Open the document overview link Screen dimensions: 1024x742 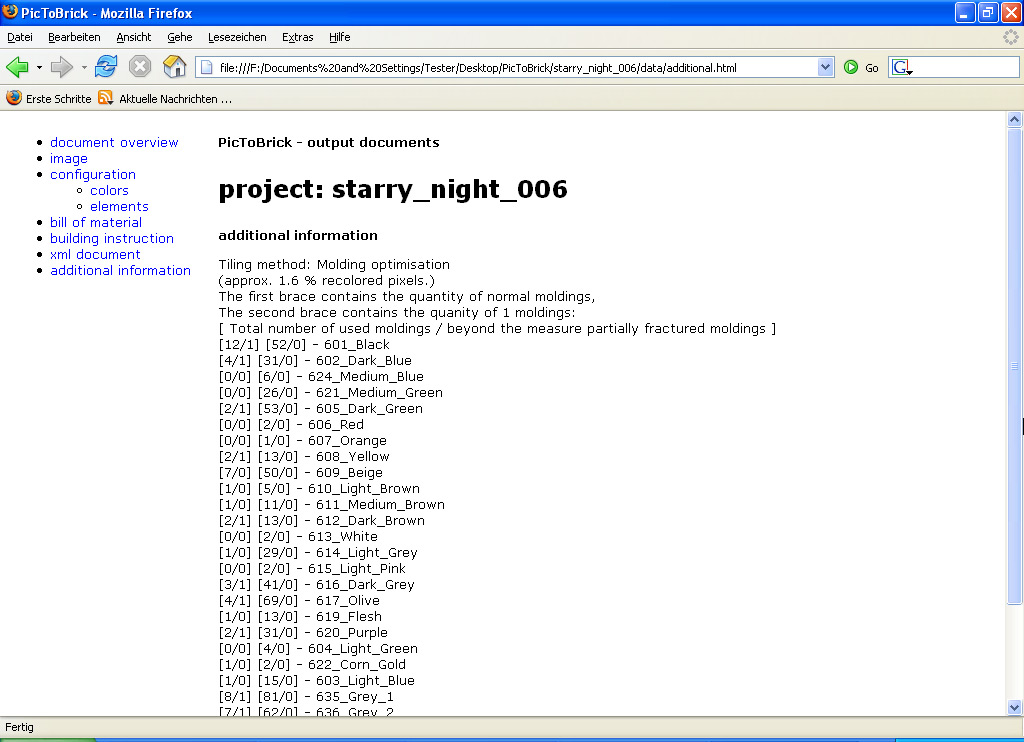point(114,142)
